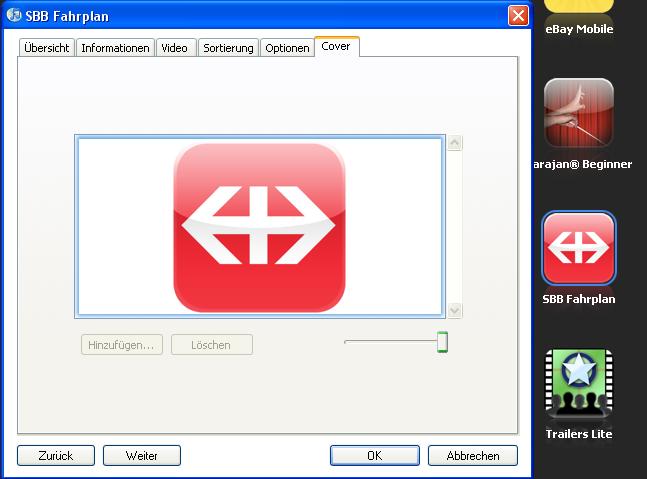Click the cover size slider handle
This screenshot has width=647, height=479.
click(442, 343)
